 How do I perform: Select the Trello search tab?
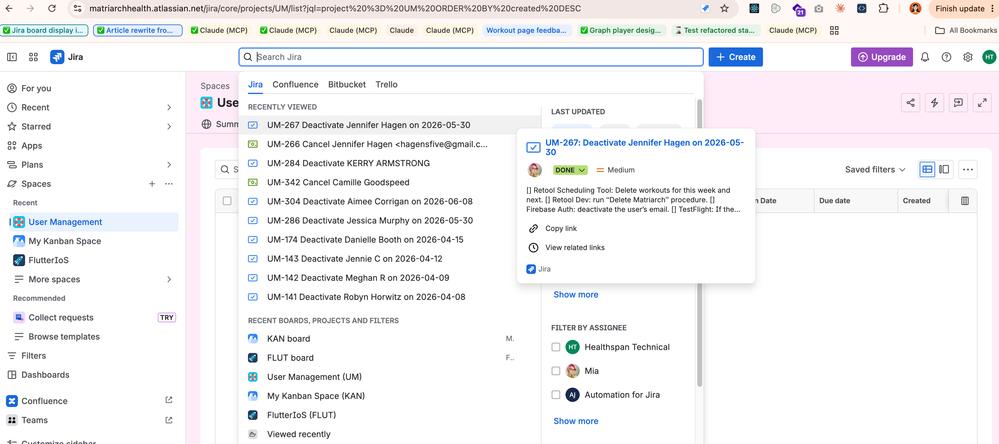pos(387,84)
